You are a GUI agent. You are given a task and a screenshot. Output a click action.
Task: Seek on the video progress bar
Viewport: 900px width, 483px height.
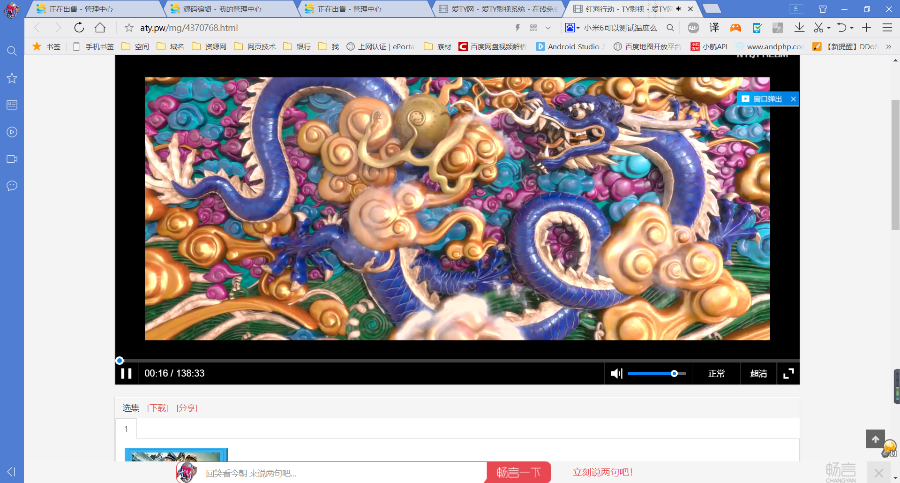tap(457, 361)
